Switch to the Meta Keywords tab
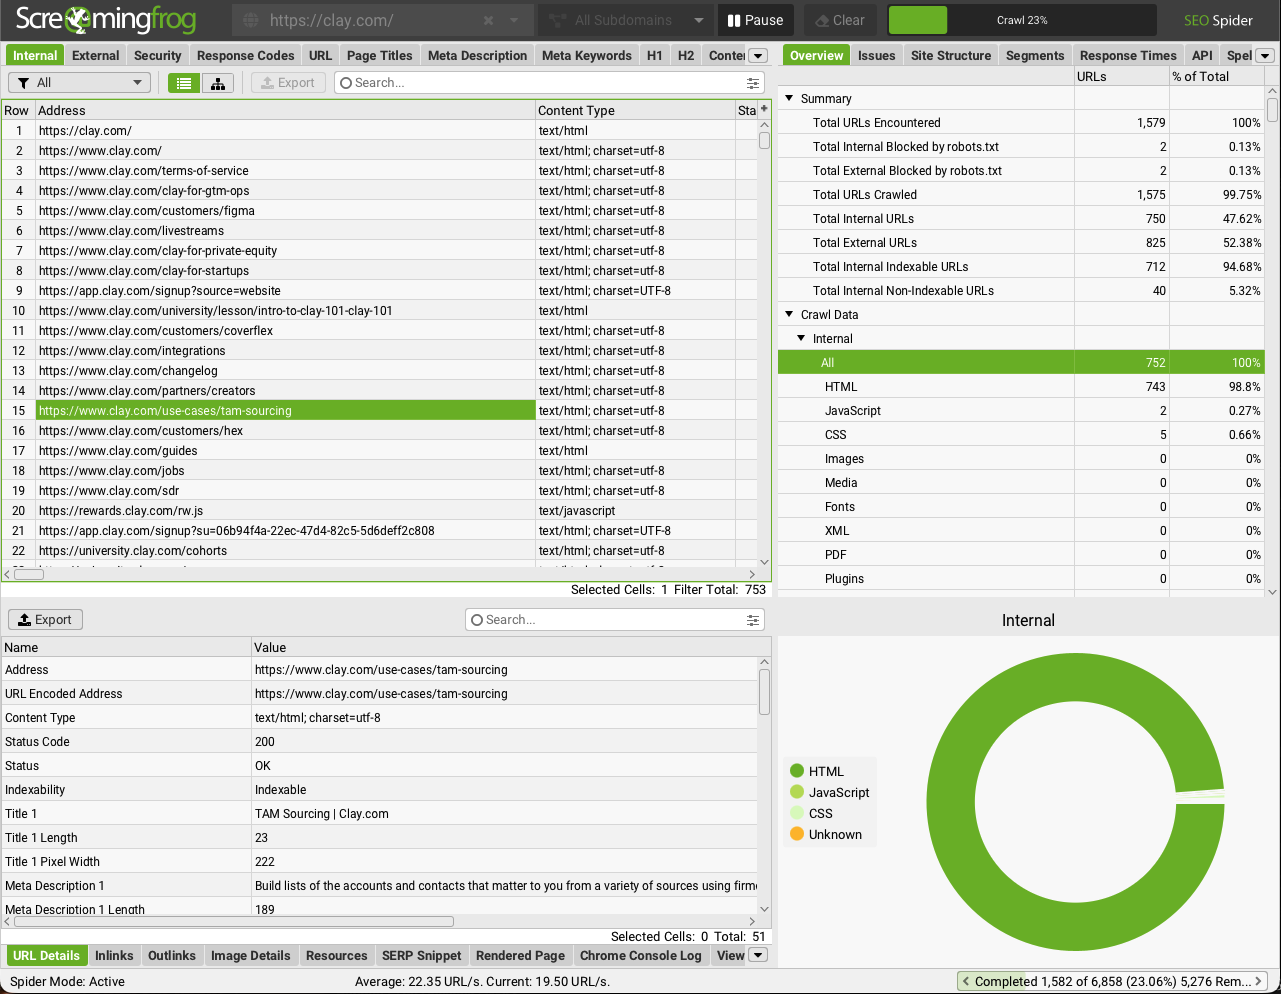This screenshot has width=1281, height=994. click(x=587, y=56)
